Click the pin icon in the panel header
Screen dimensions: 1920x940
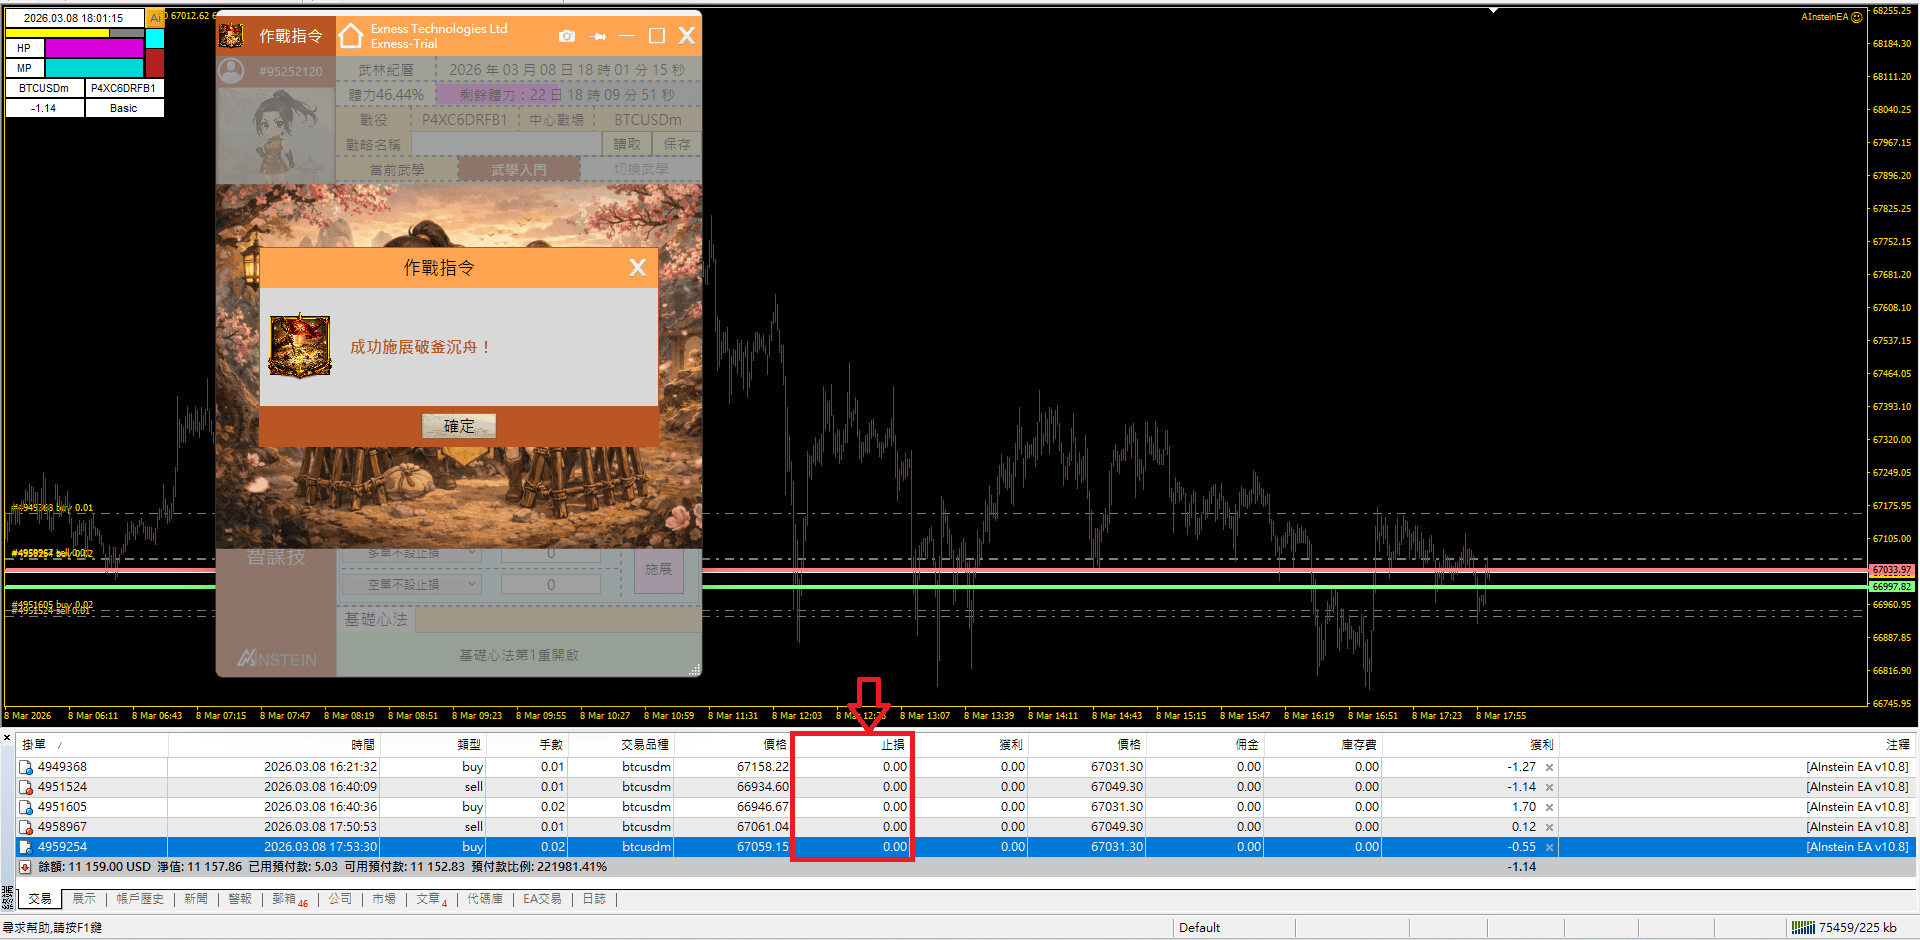(x=598, y=36)
